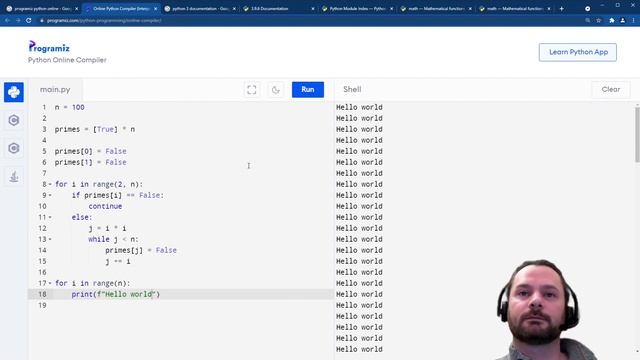
Task: Open the Chrome three-dot menu
Action: [x=633, y=20]
